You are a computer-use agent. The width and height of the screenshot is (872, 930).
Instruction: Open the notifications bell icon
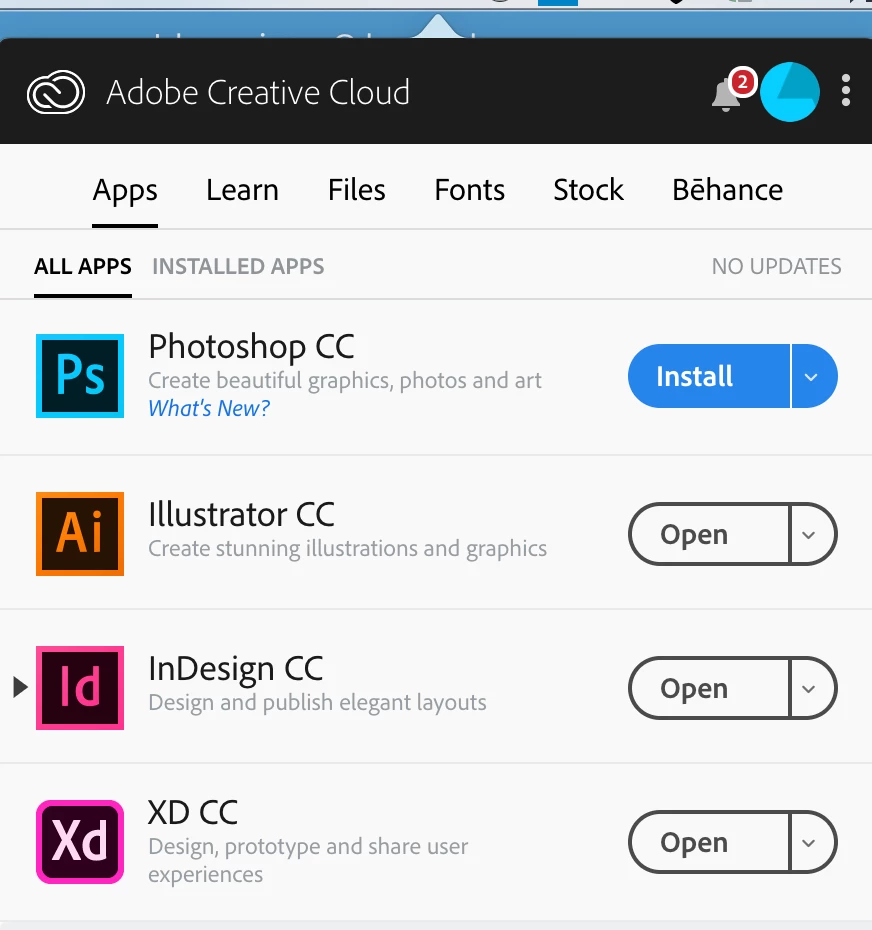[726, 95]
